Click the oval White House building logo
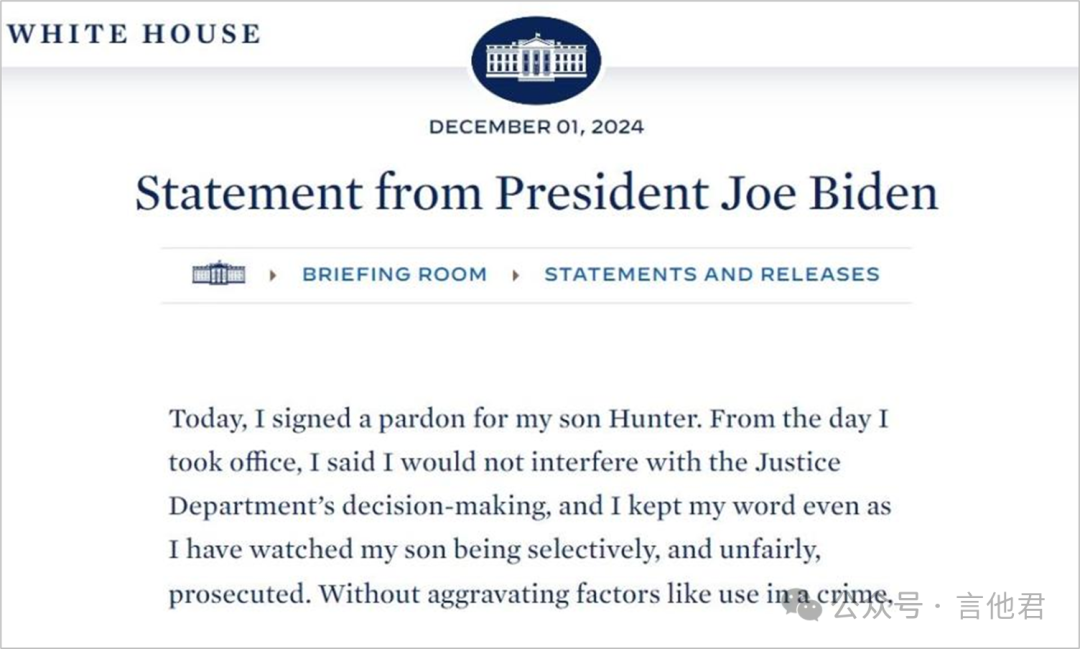The image size is (1080, 649). tap(536, 60)
